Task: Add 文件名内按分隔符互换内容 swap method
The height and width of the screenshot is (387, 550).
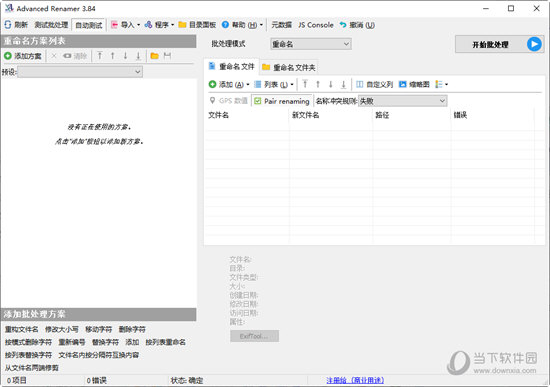Action: 99,355
